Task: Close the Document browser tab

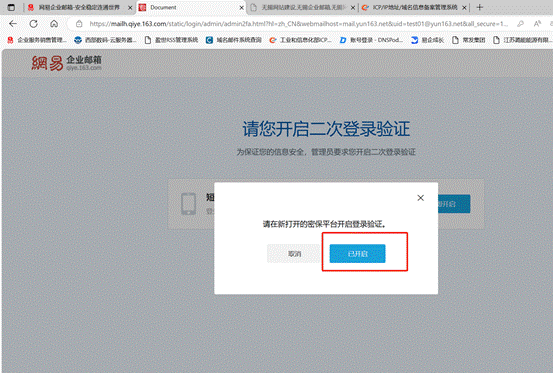Action: 242,7
